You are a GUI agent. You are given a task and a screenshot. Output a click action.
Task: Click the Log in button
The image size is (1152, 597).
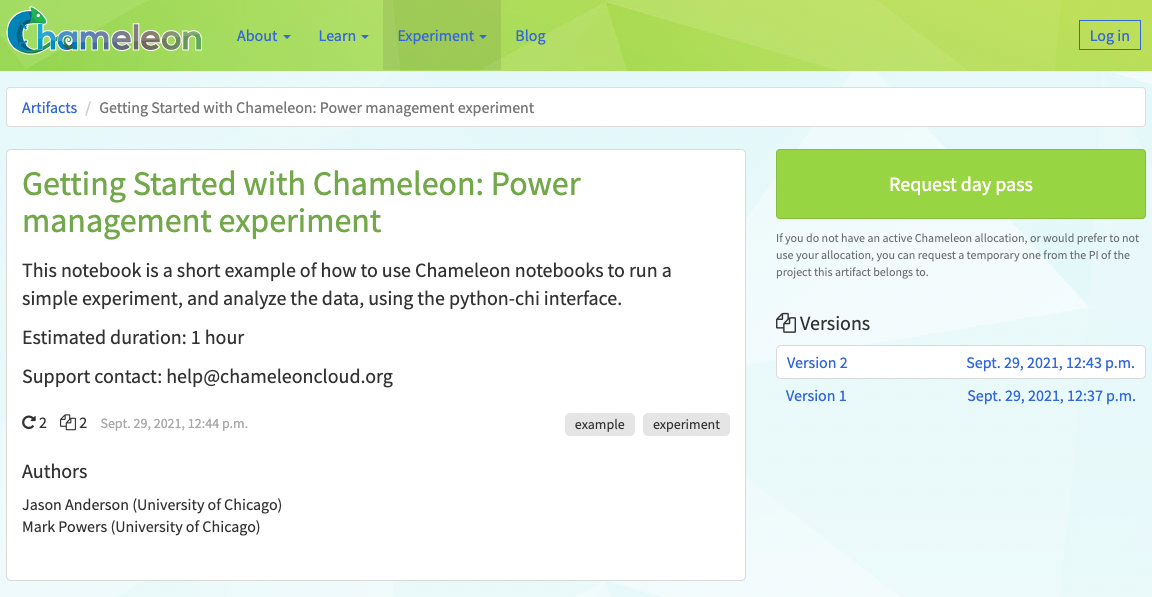tap(1109, 35)
